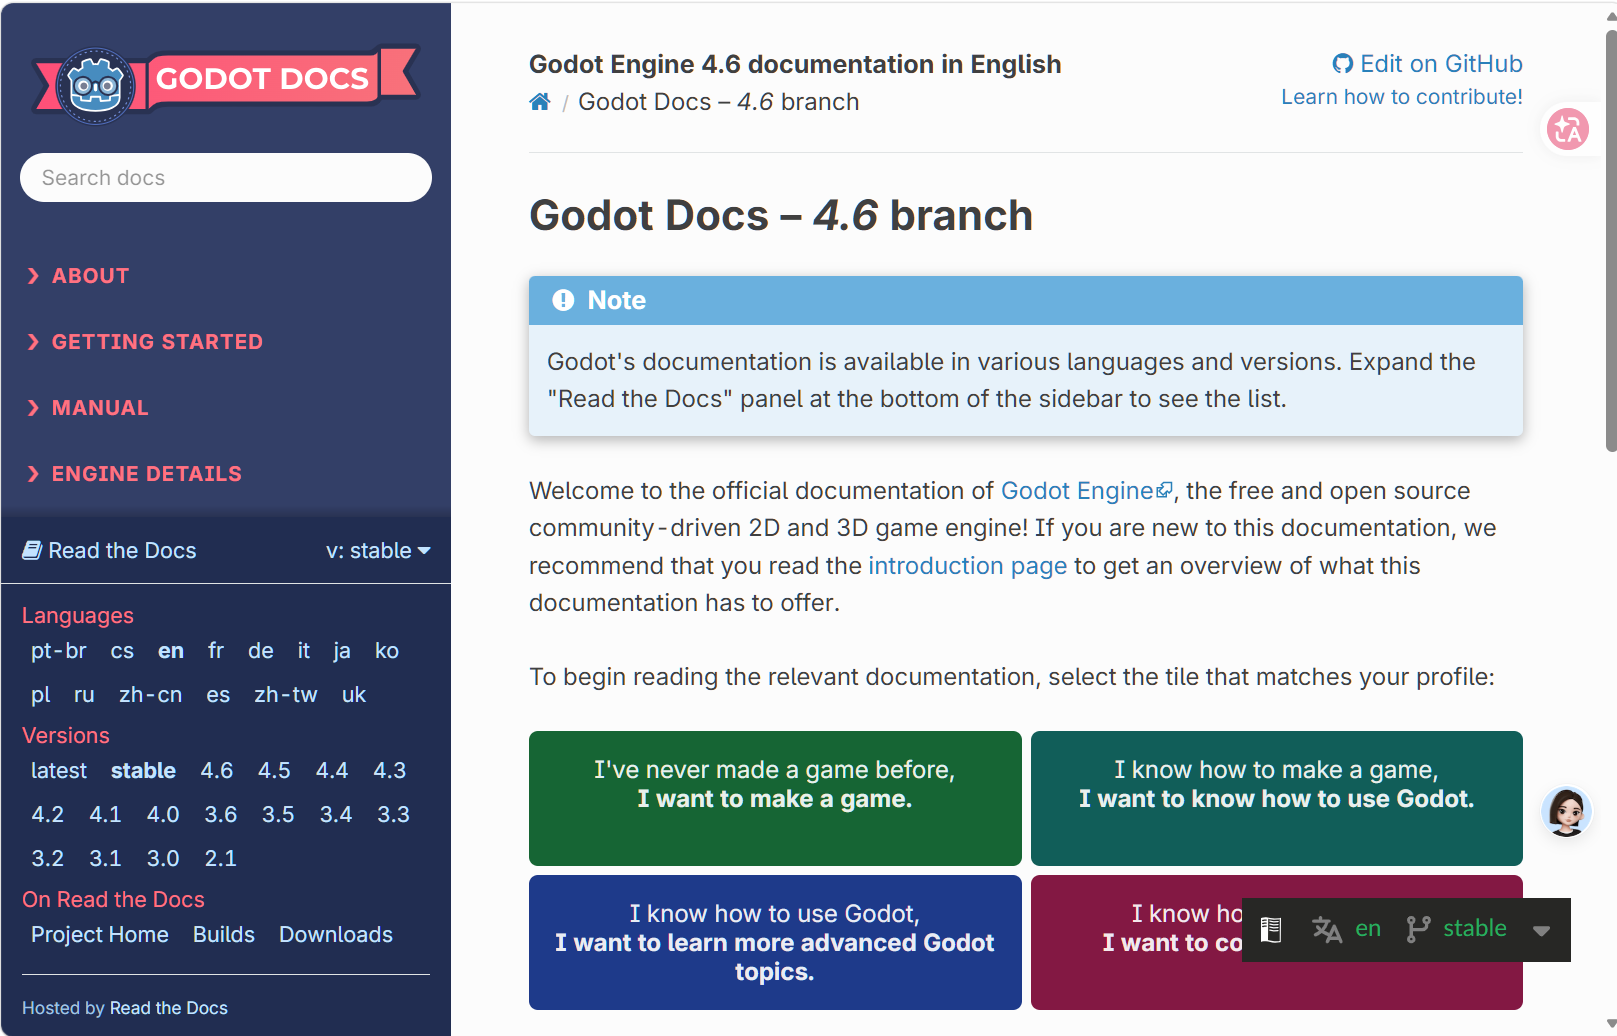Switch docs to version 4.6
This screenshot has height=1036, width=1617.
(217, 771)
